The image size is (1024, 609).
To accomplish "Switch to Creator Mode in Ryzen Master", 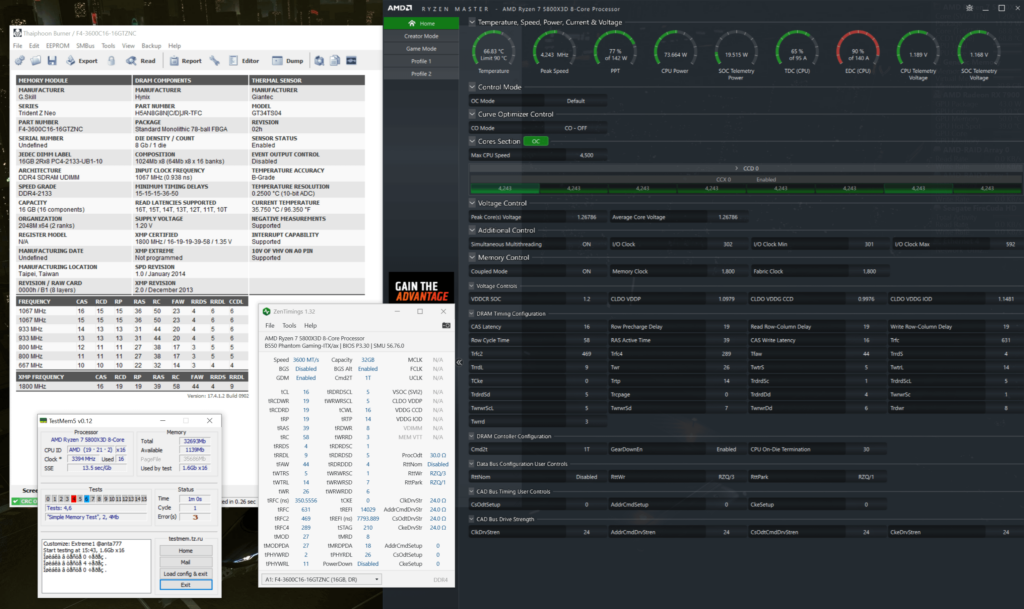I will [x=421, y=36].
